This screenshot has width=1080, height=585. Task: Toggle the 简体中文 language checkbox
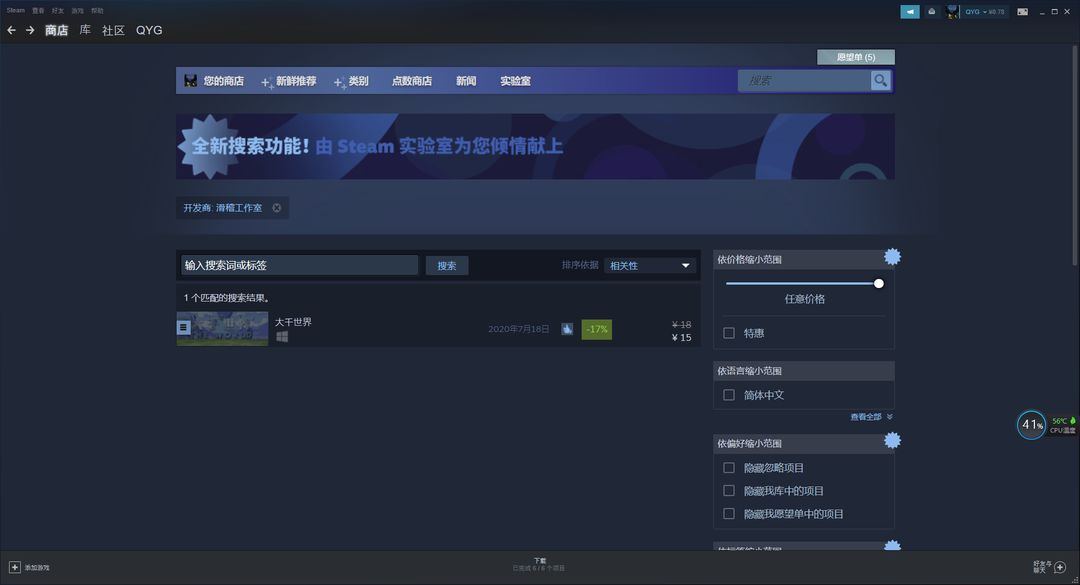pos(729,395)
